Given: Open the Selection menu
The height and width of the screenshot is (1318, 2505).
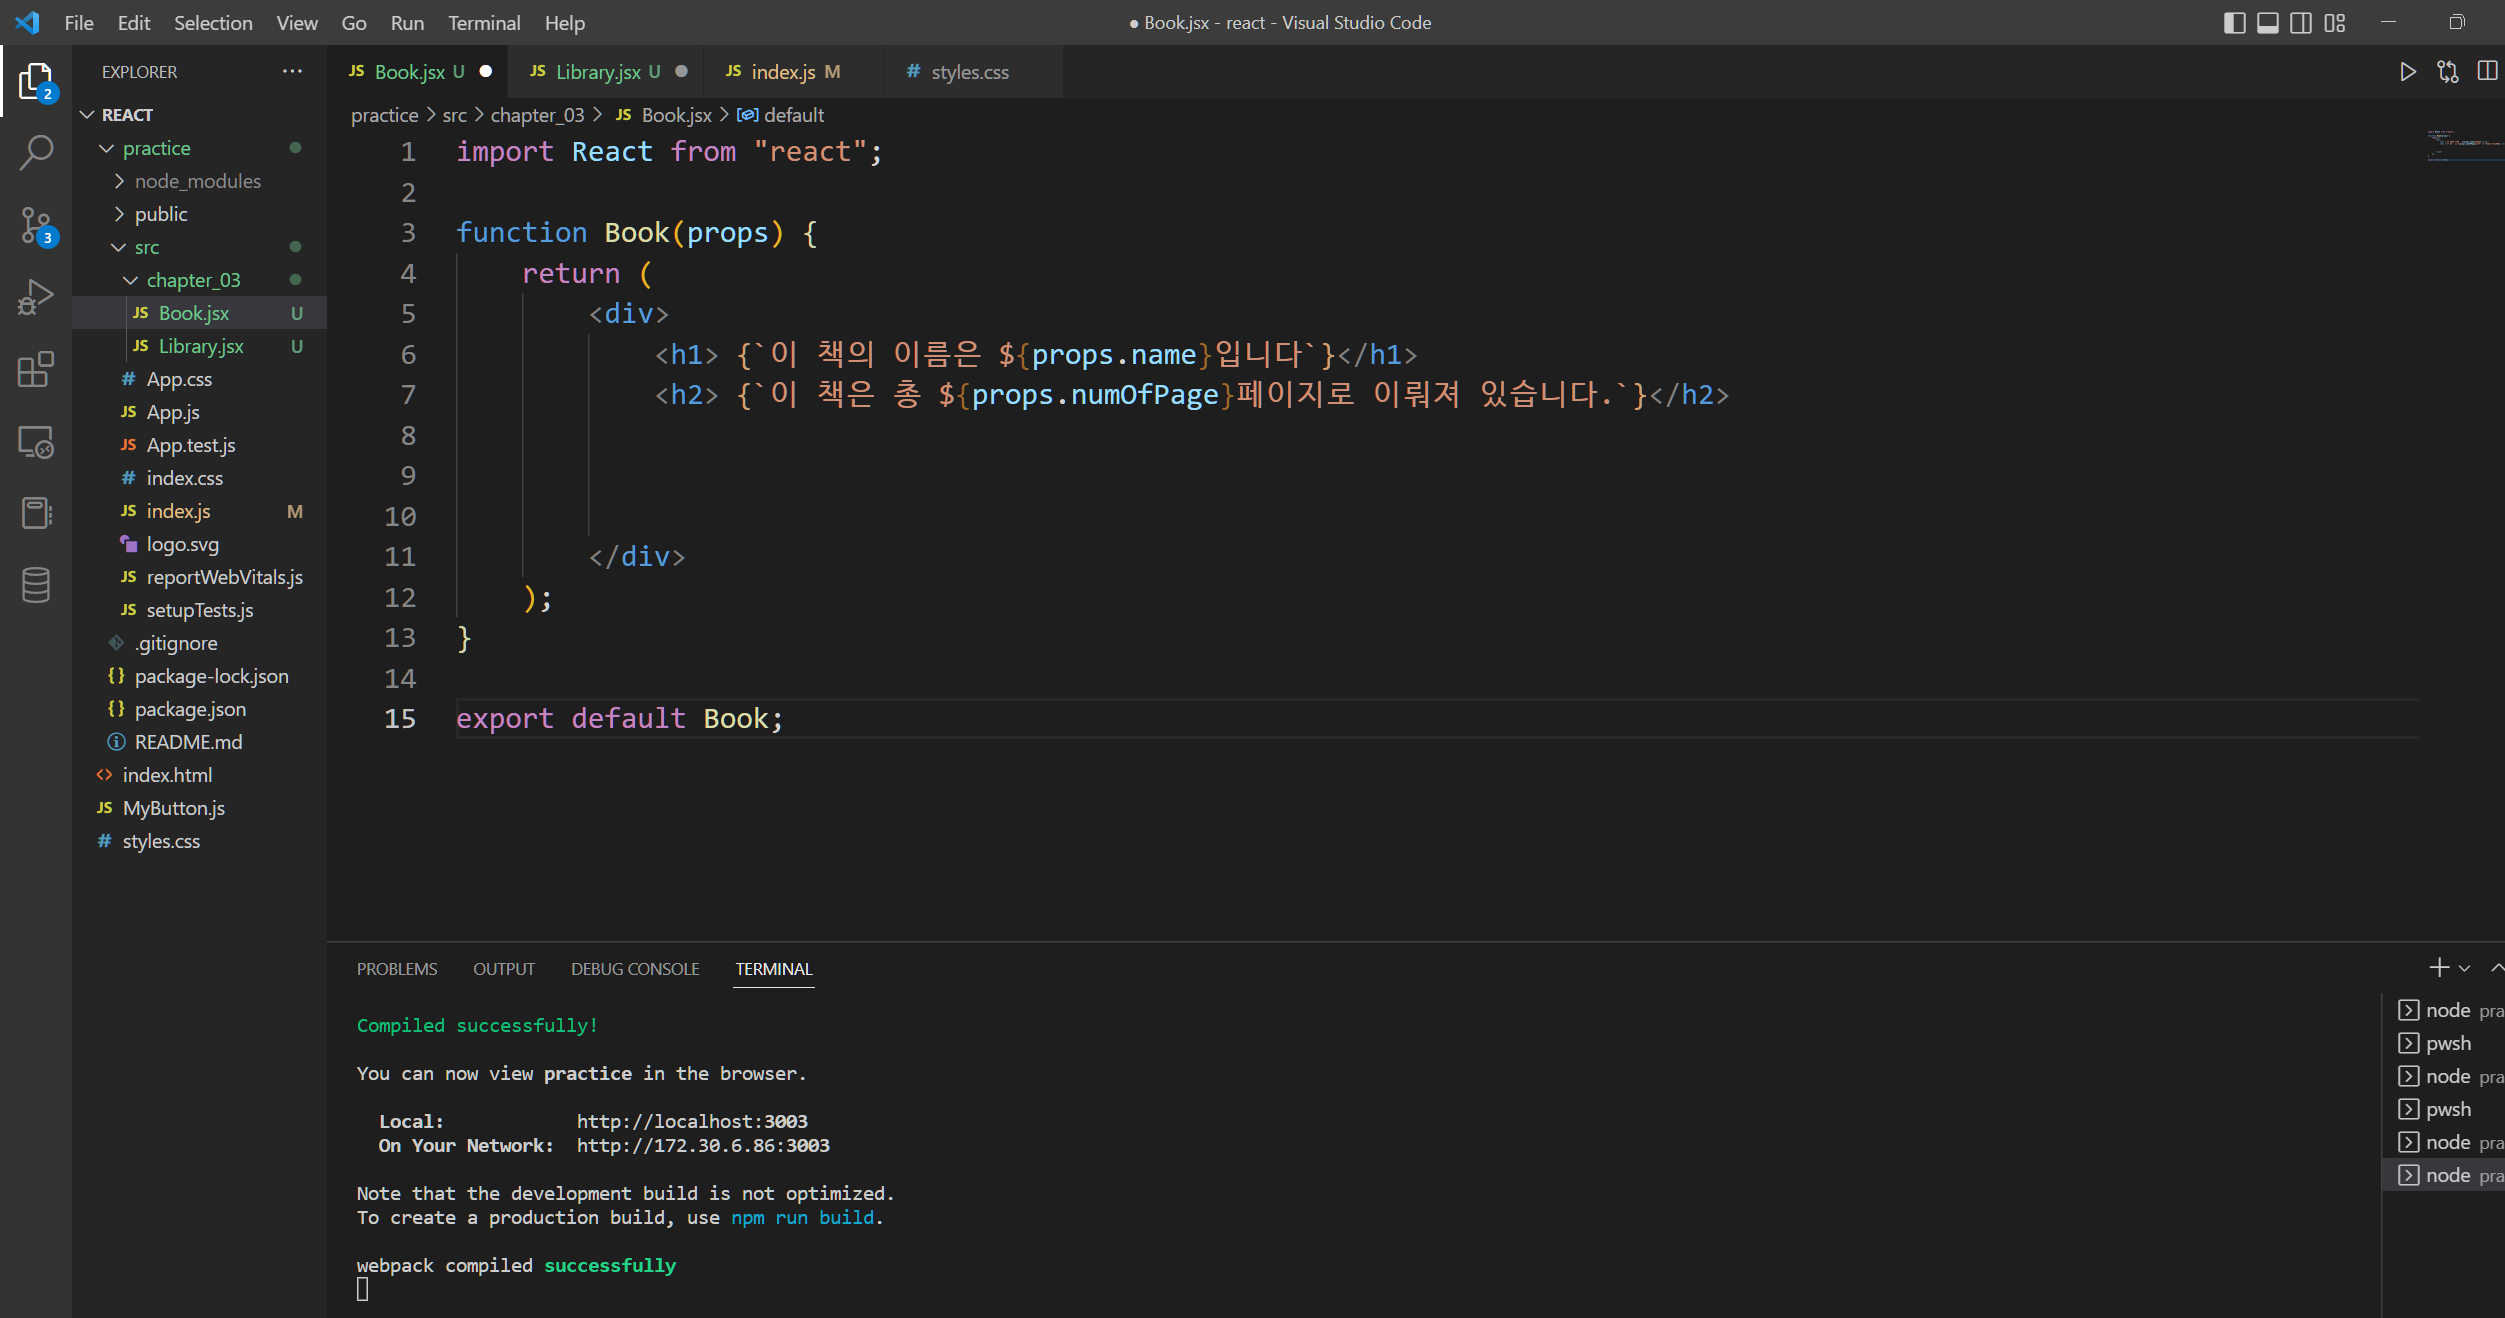Looking at the screenshot, I should [x=213, y=22].
